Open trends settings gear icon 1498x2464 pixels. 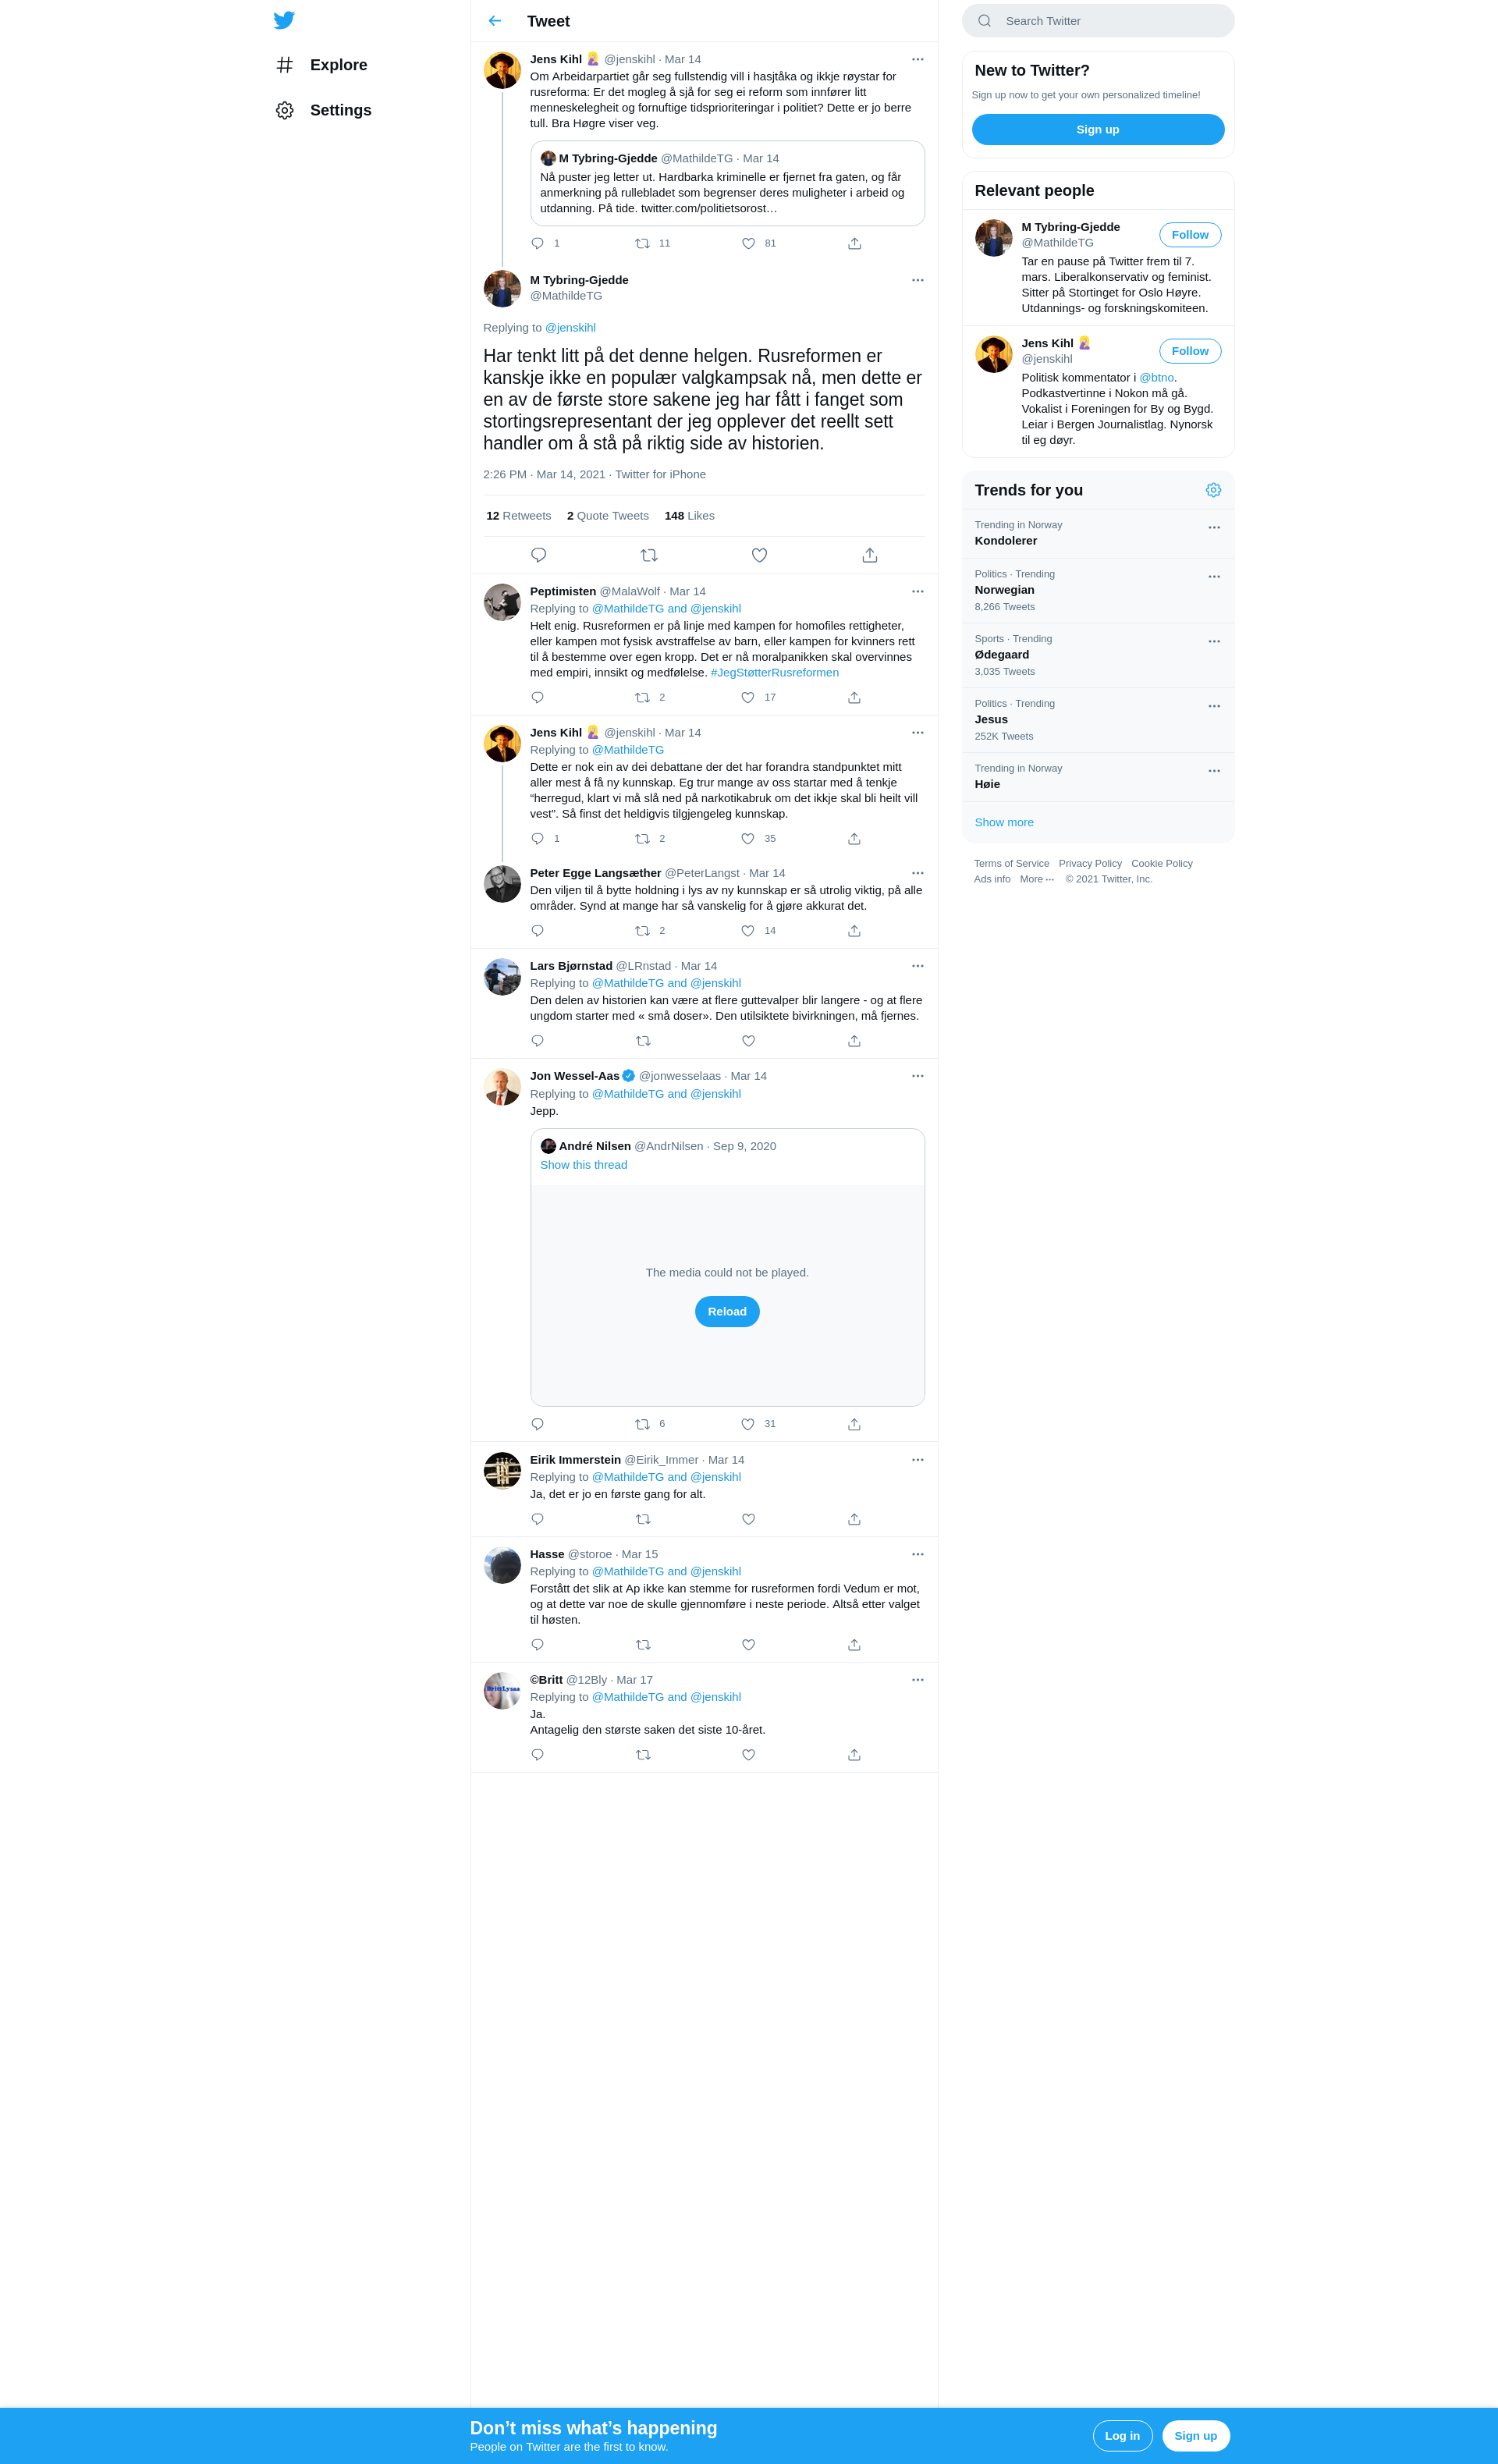(x=1213, y=490)
